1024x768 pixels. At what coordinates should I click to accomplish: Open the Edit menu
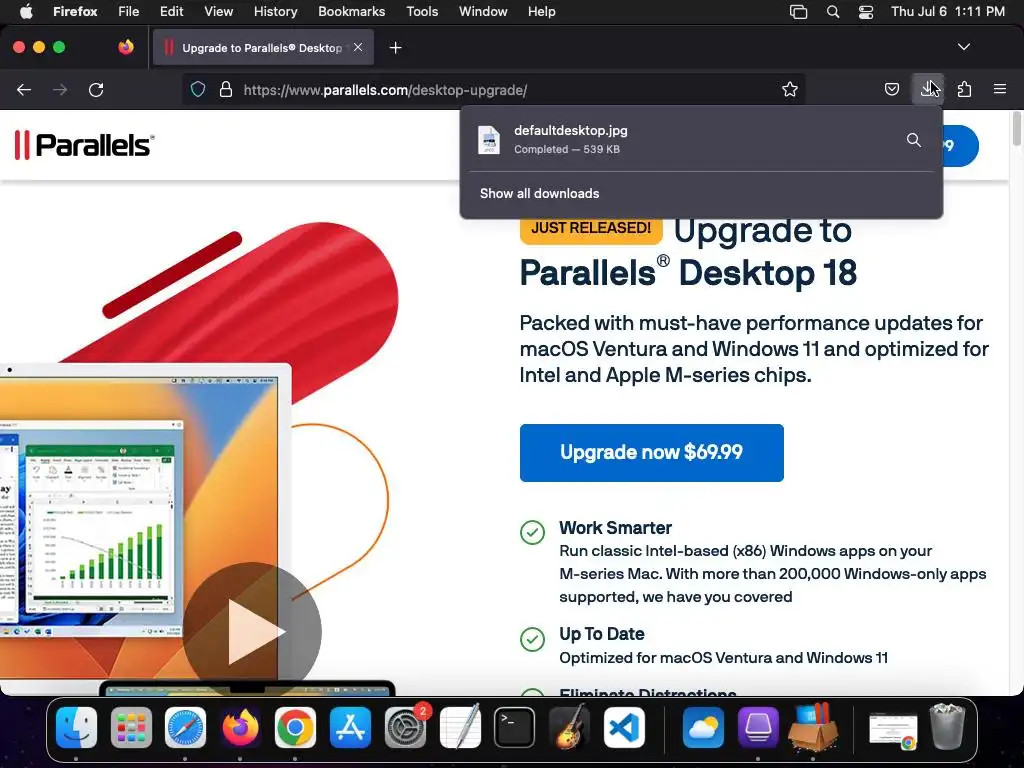[x=171, y=11]
